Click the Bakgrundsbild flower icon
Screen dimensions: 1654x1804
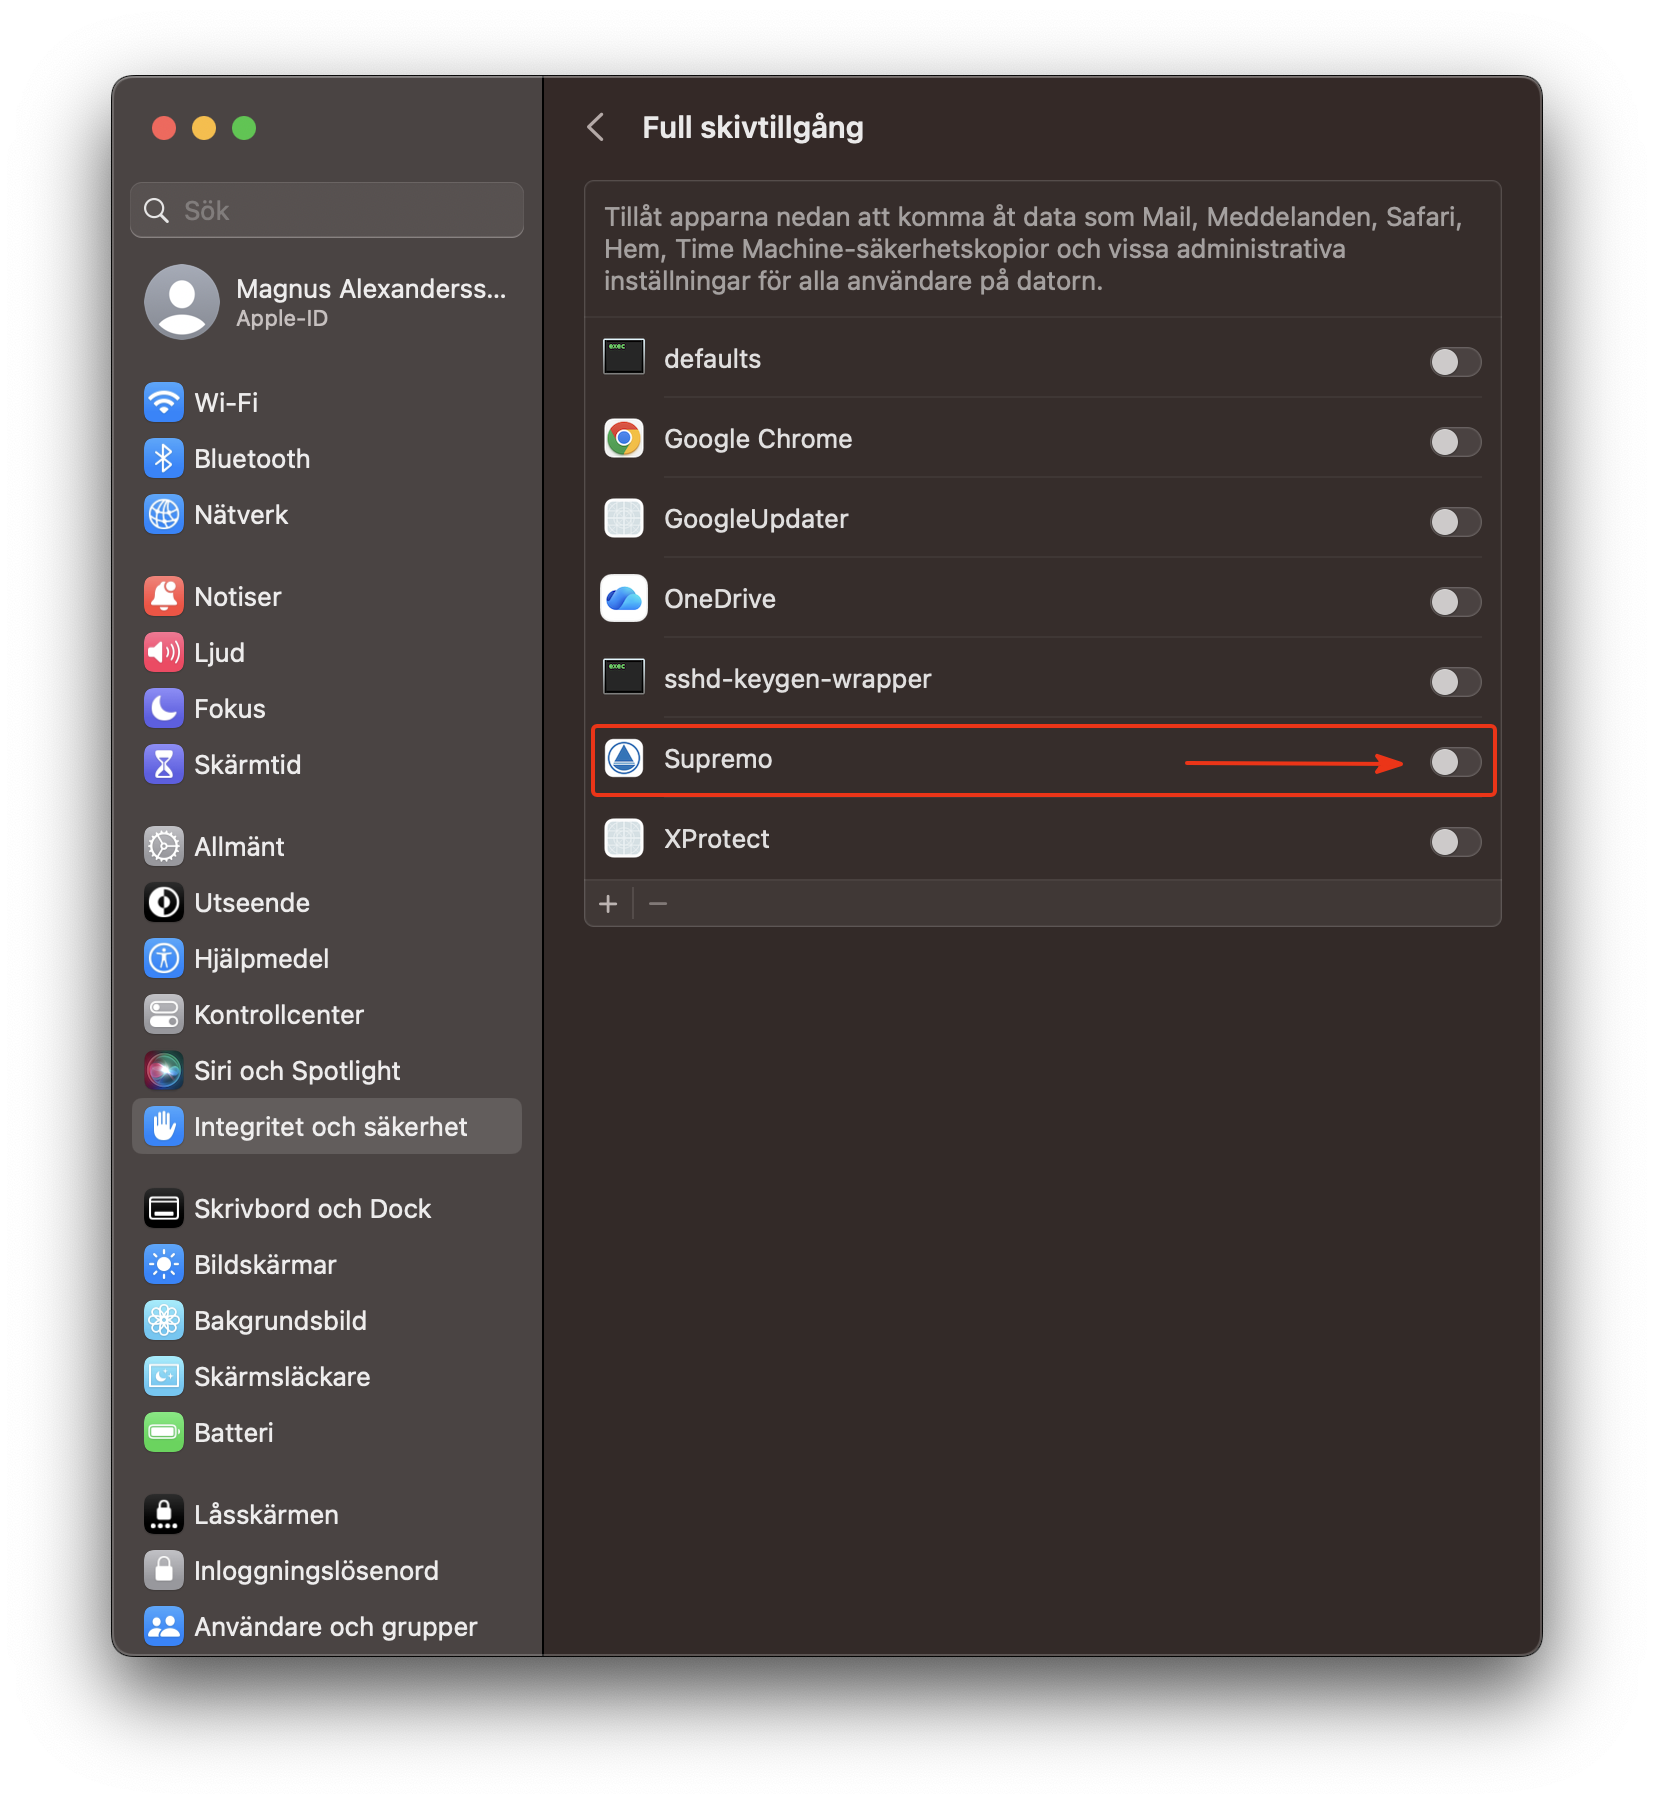164,1321
